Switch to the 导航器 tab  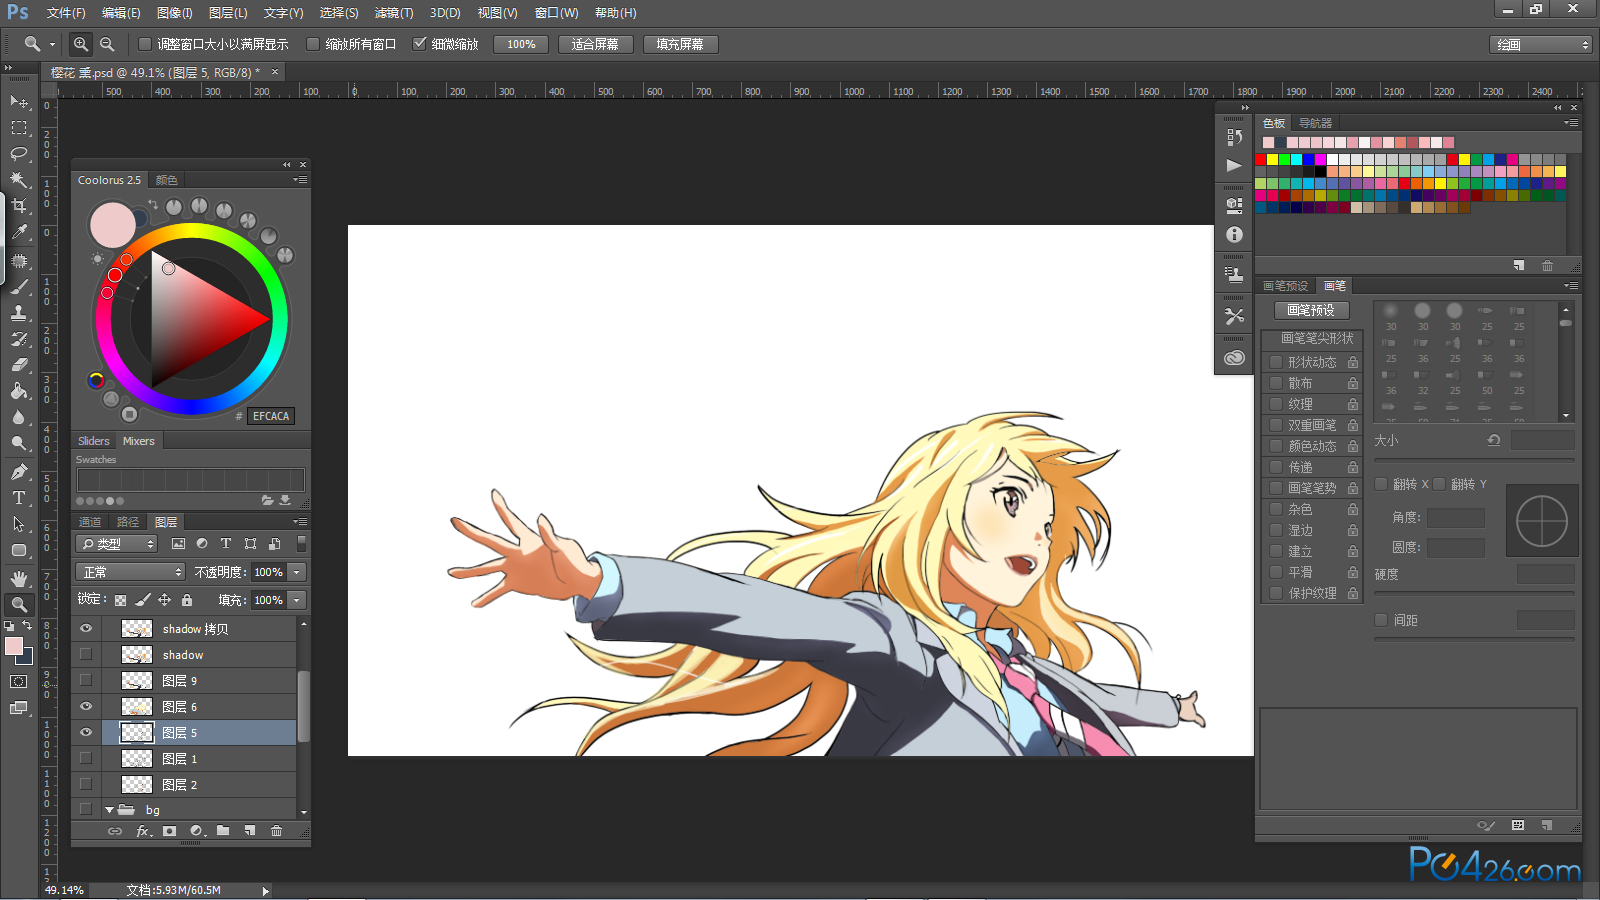click(1315, 123)
